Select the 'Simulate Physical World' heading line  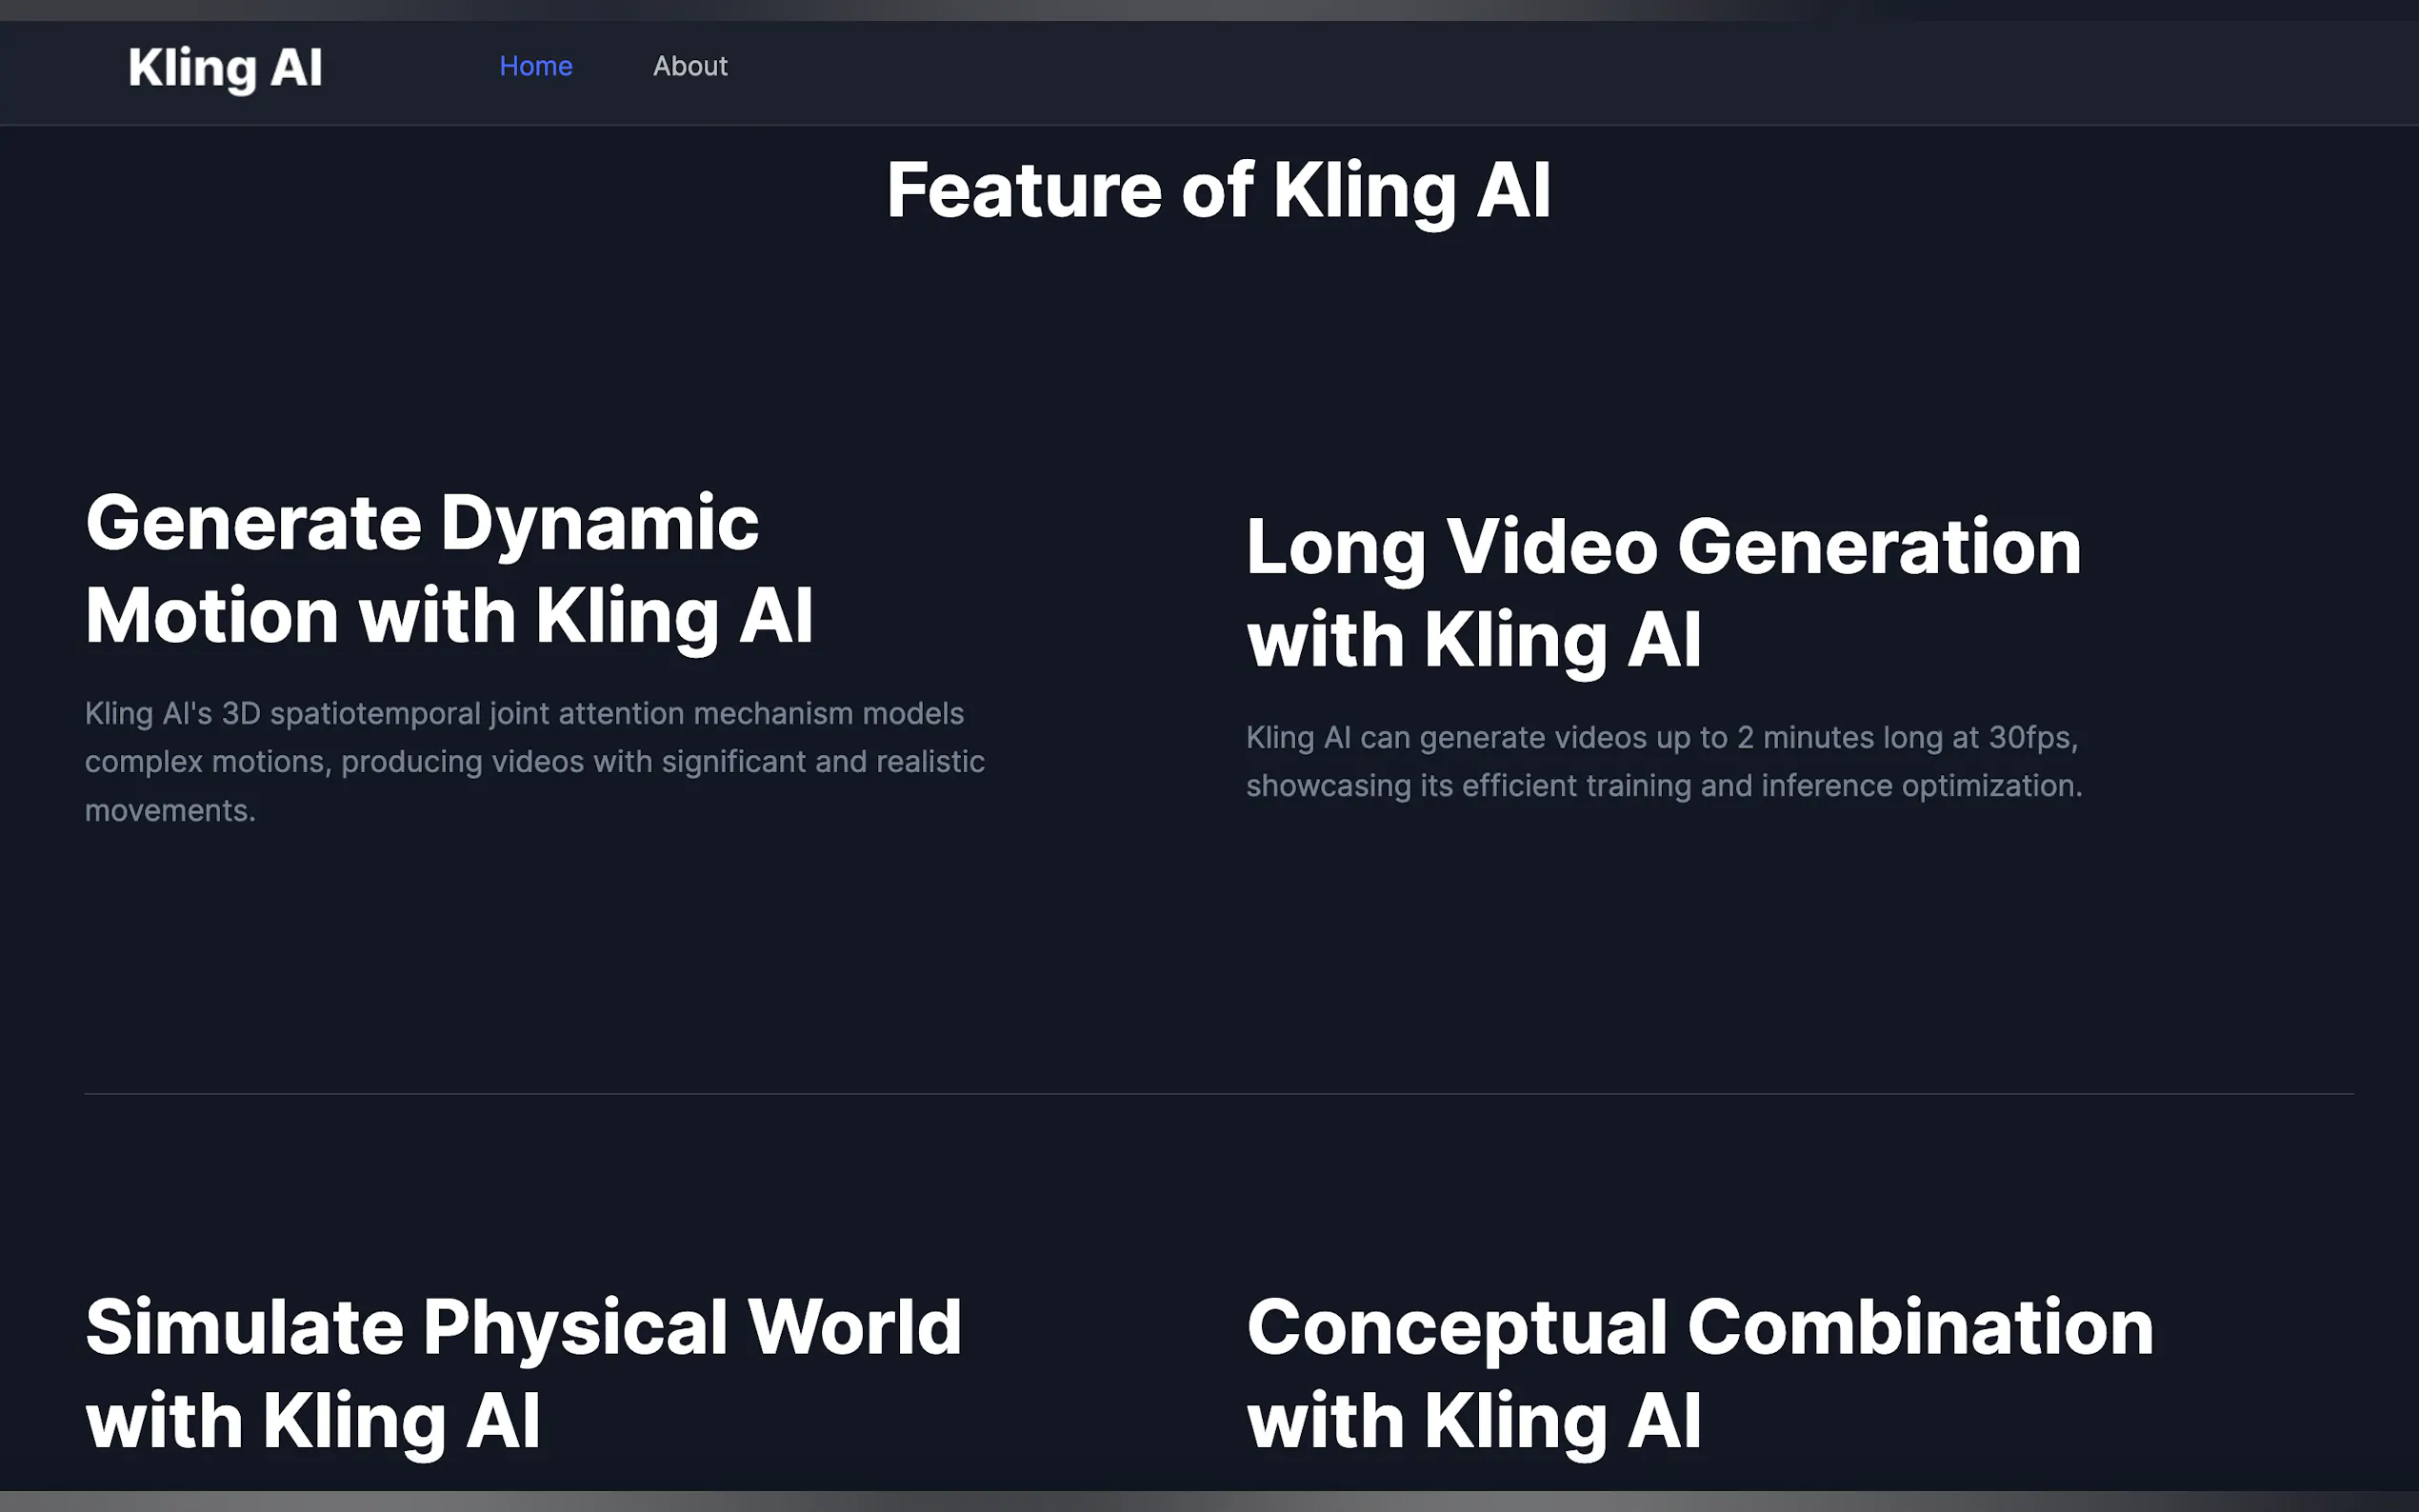point(523,1328)
